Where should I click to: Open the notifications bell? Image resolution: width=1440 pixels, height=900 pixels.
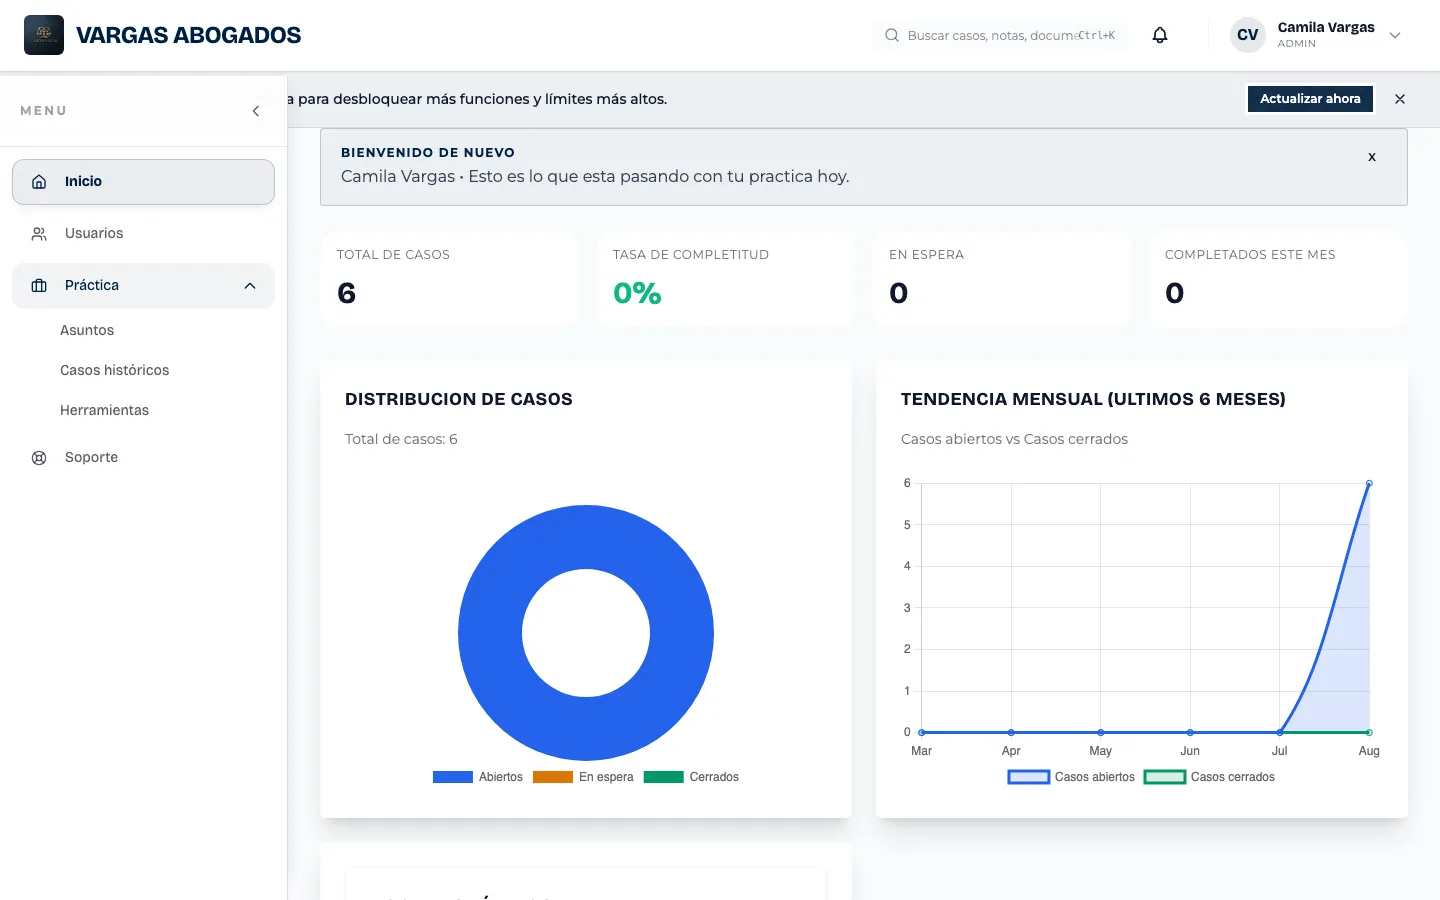pyautogui.click(x=1160, y=35)
